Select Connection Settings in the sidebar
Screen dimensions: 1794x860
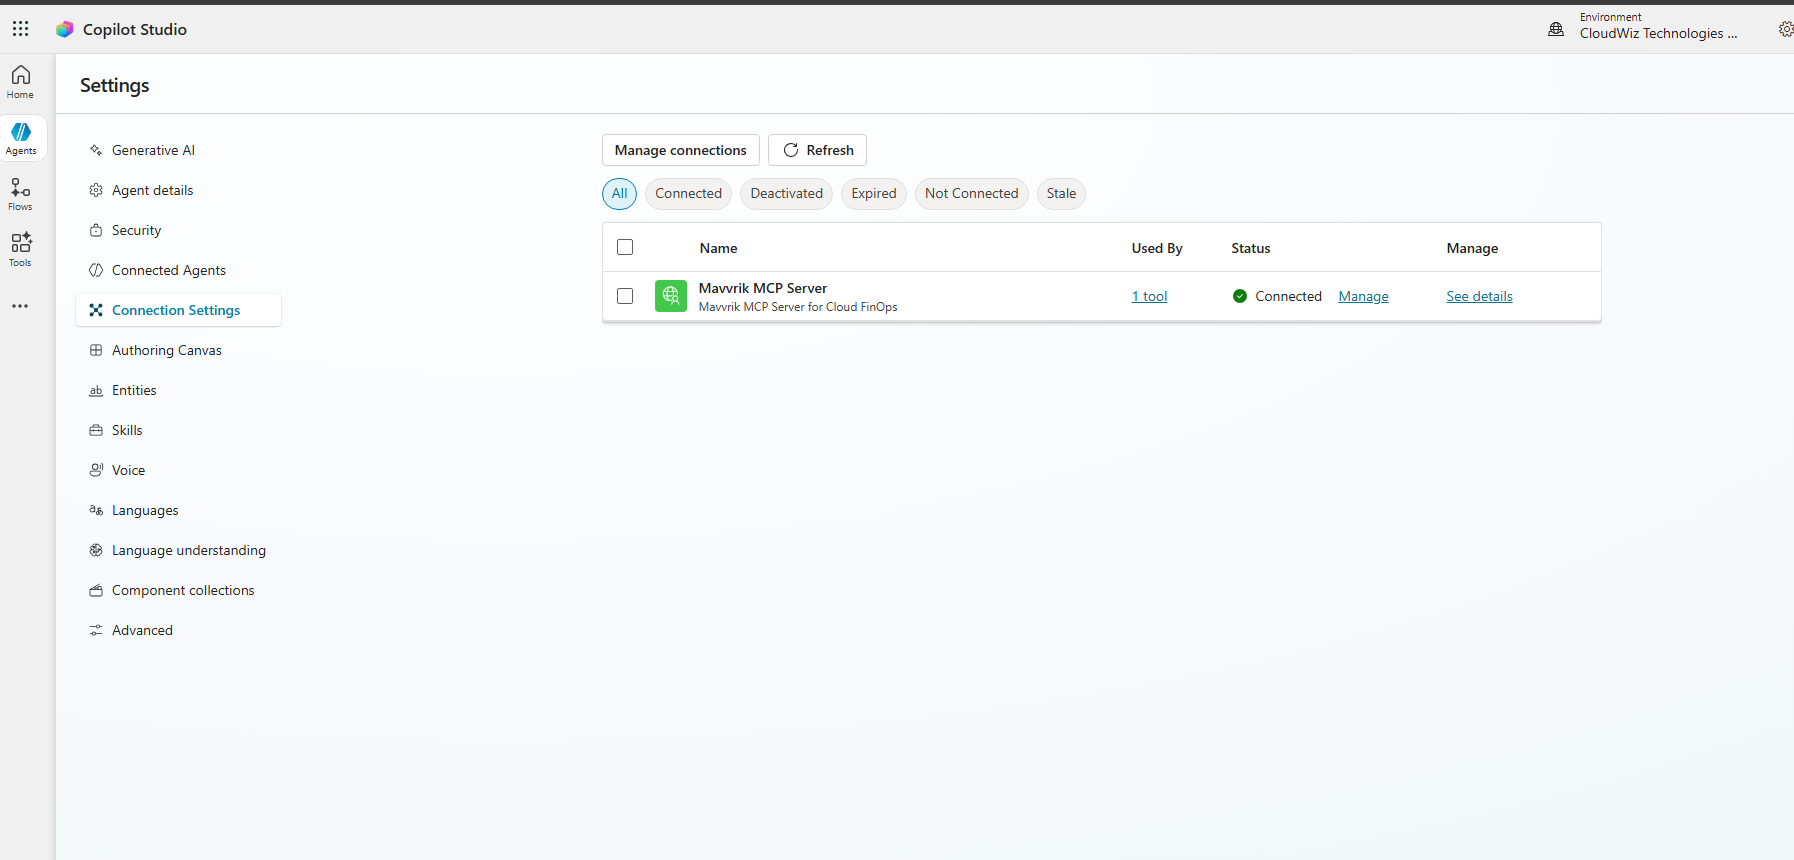click(178, 310)
